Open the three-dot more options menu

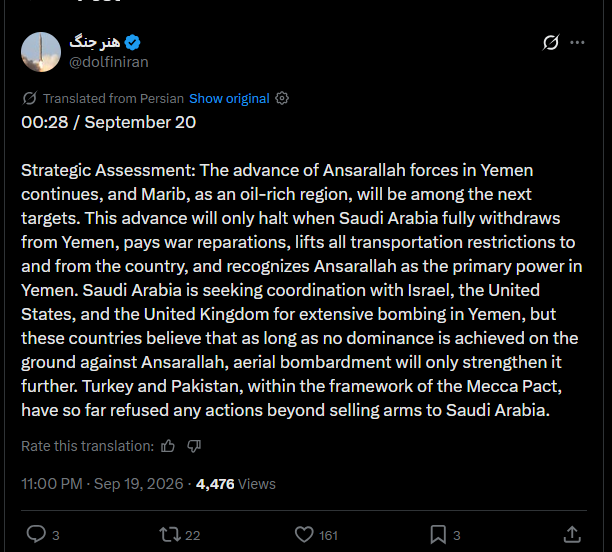(x=577, y=43)
